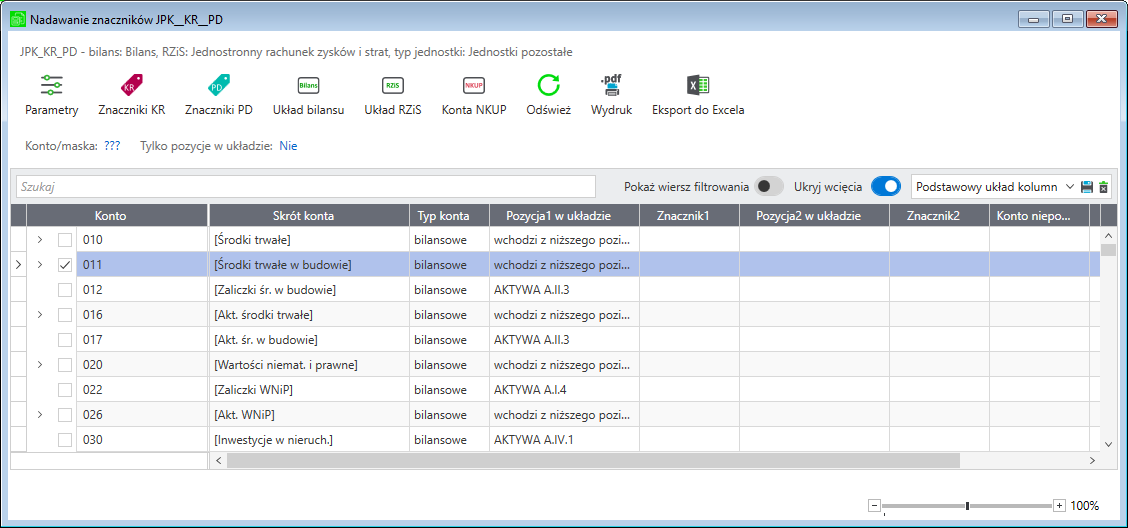Click the horizontal scrollbar left arrow
Image resolution: width=1128 pixels, height=528 pixels.
(218, 460)
